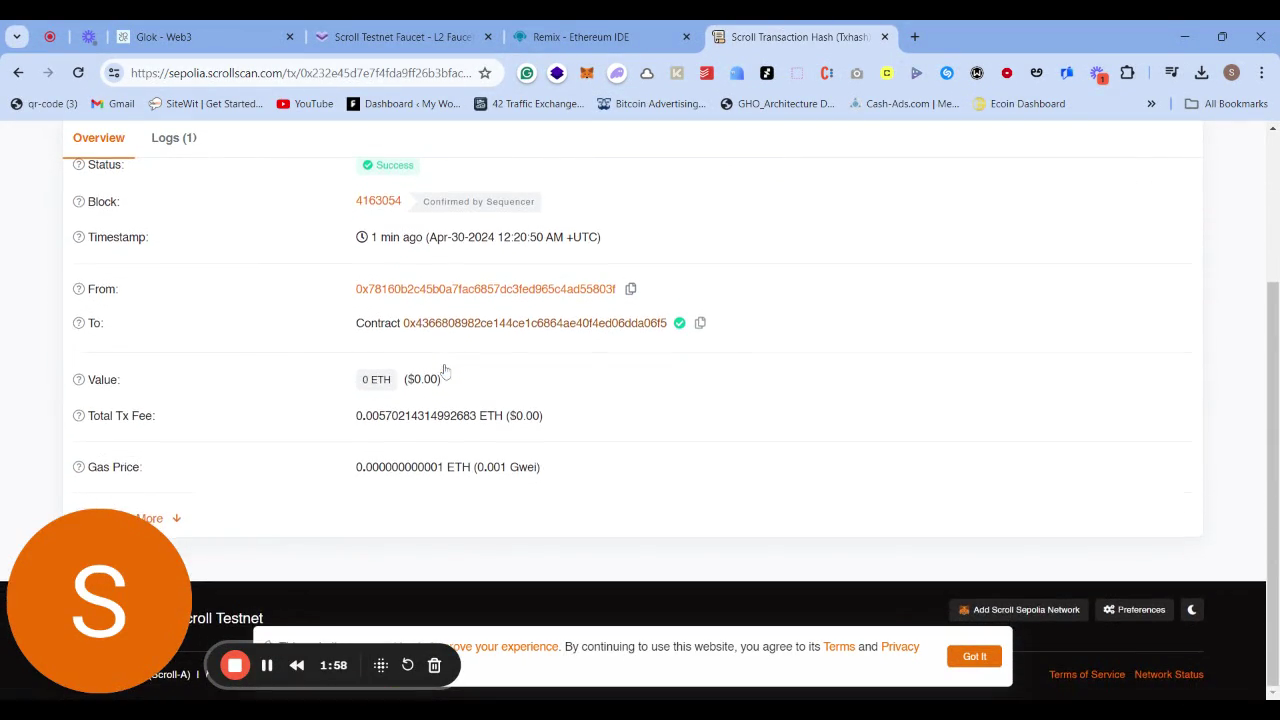
Task: Open the Network Status footer link
Action: click(1169, 675)
